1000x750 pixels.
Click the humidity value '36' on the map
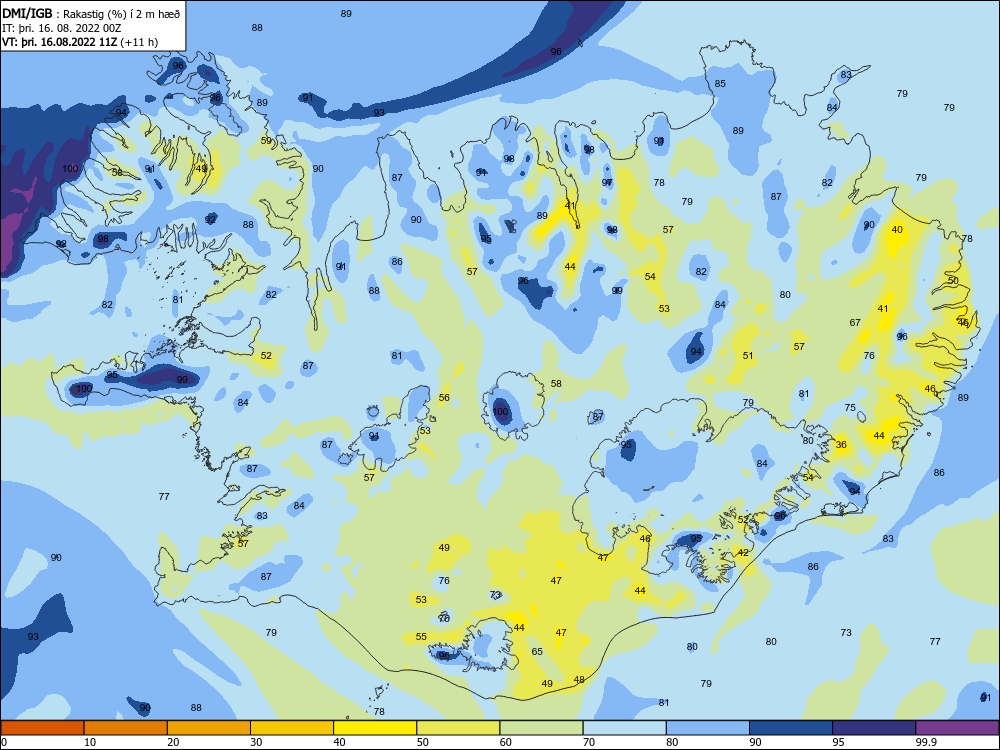click(841, 445)
